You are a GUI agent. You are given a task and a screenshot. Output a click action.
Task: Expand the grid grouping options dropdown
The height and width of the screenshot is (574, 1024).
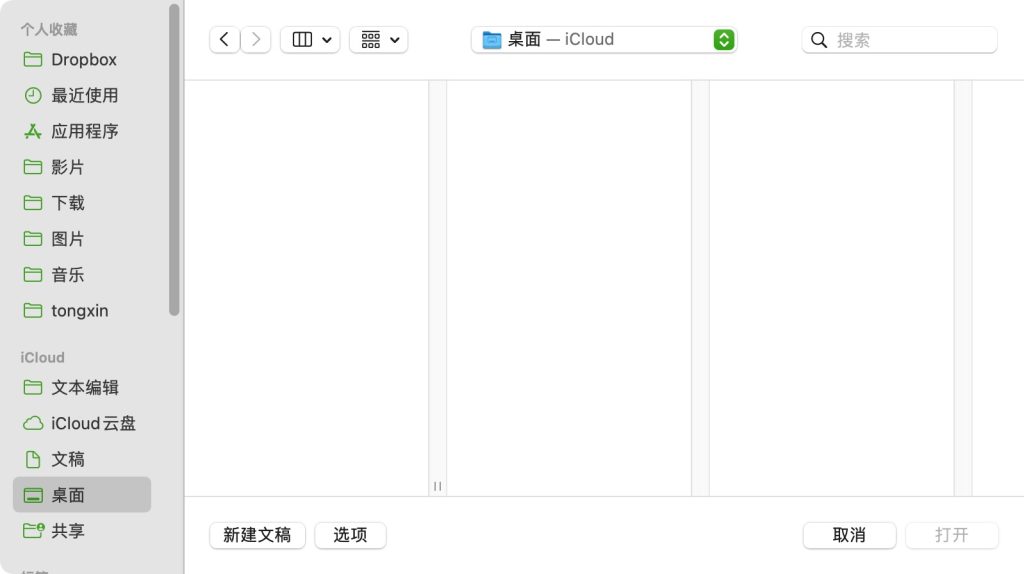[379, 40]
